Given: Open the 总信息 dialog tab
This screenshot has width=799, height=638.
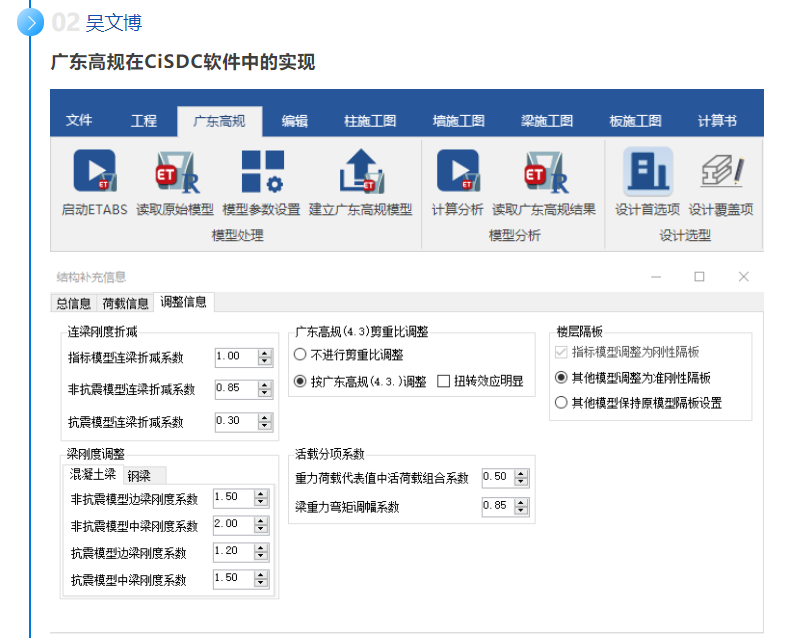Looking at the screenshot, I should (x=74, y=304).
